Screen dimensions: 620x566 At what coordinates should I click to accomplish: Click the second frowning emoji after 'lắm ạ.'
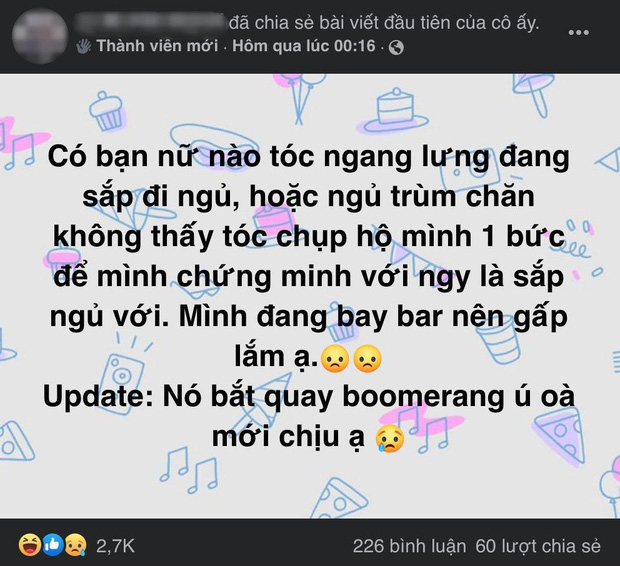[x=367, y=359]
